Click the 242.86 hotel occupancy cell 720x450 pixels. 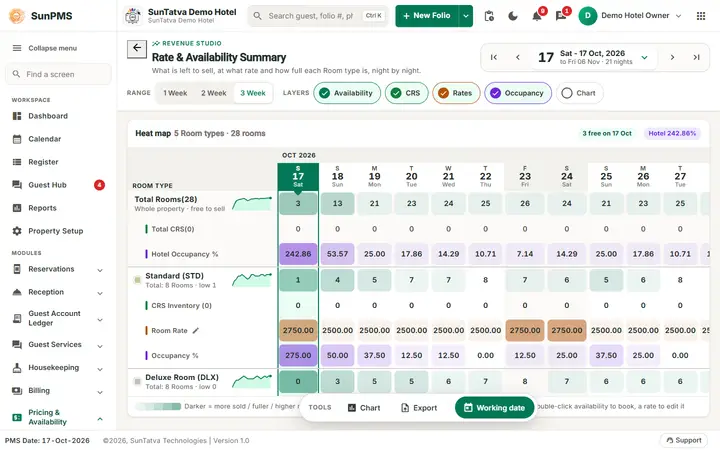click(x=298, y=254)
